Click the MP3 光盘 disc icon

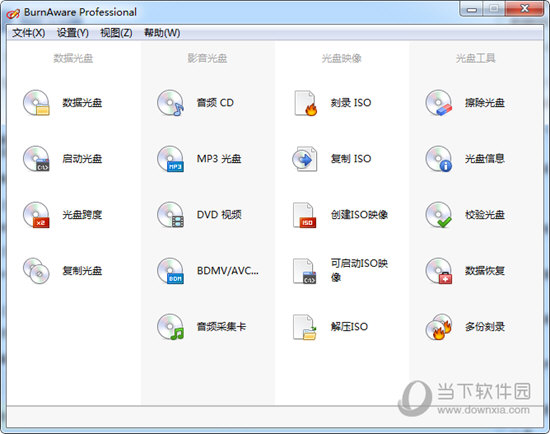170,159
